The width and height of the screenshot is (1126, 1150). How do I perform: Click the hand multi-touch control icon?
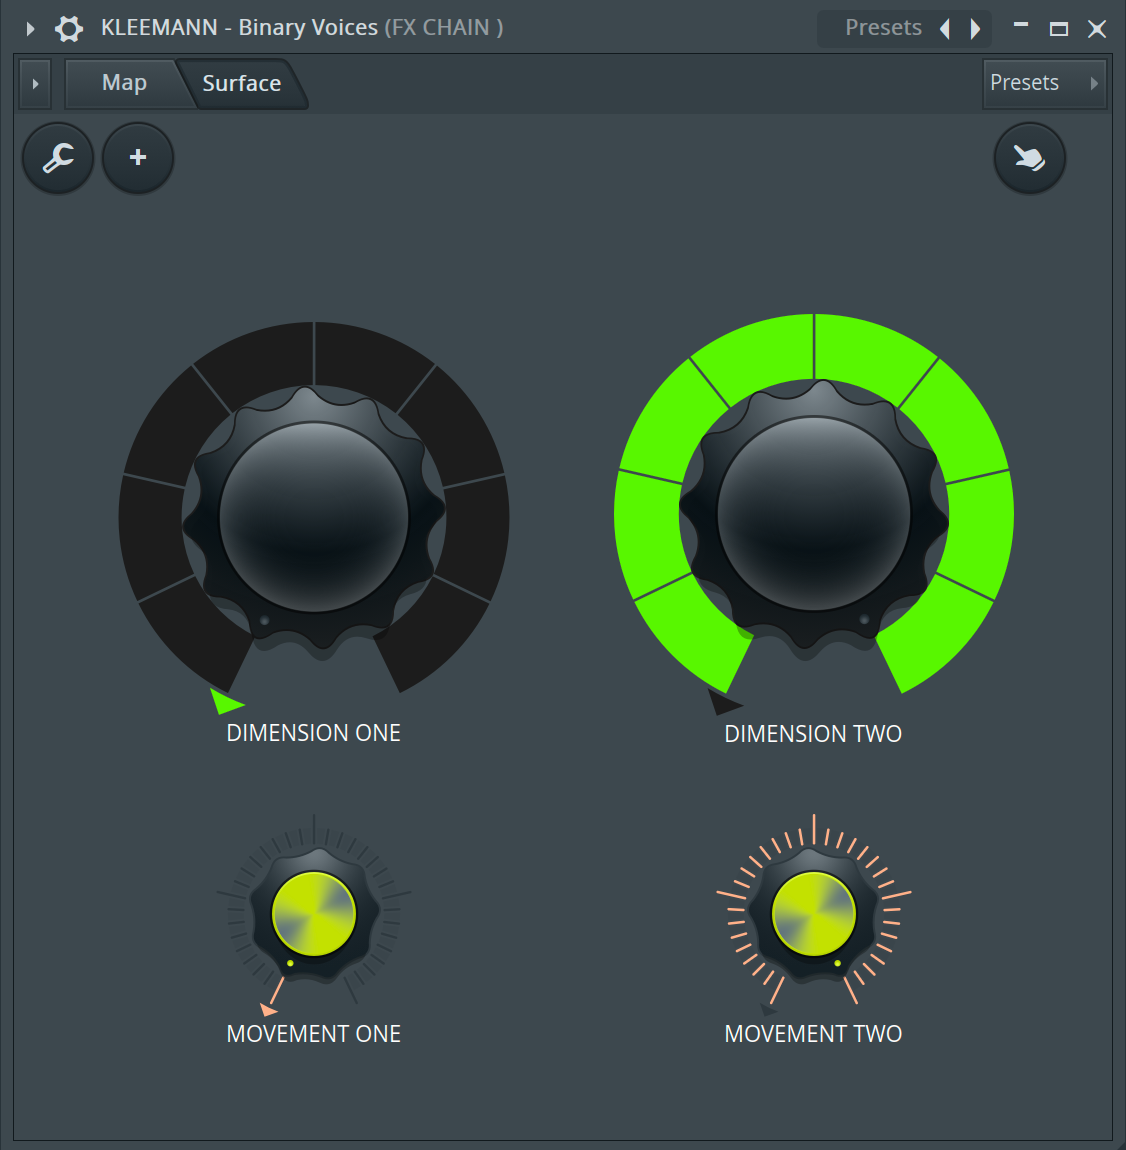click(x=1029, y=158)
